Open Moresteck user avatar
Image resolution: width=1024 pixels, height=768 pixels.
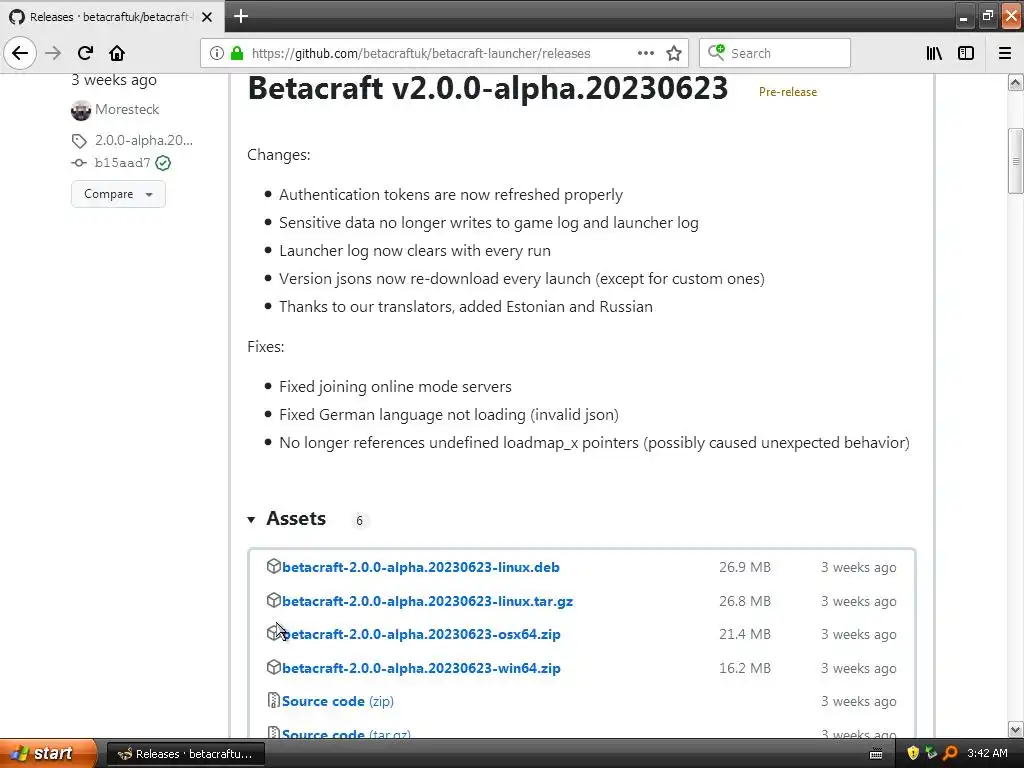pos(81,110)
